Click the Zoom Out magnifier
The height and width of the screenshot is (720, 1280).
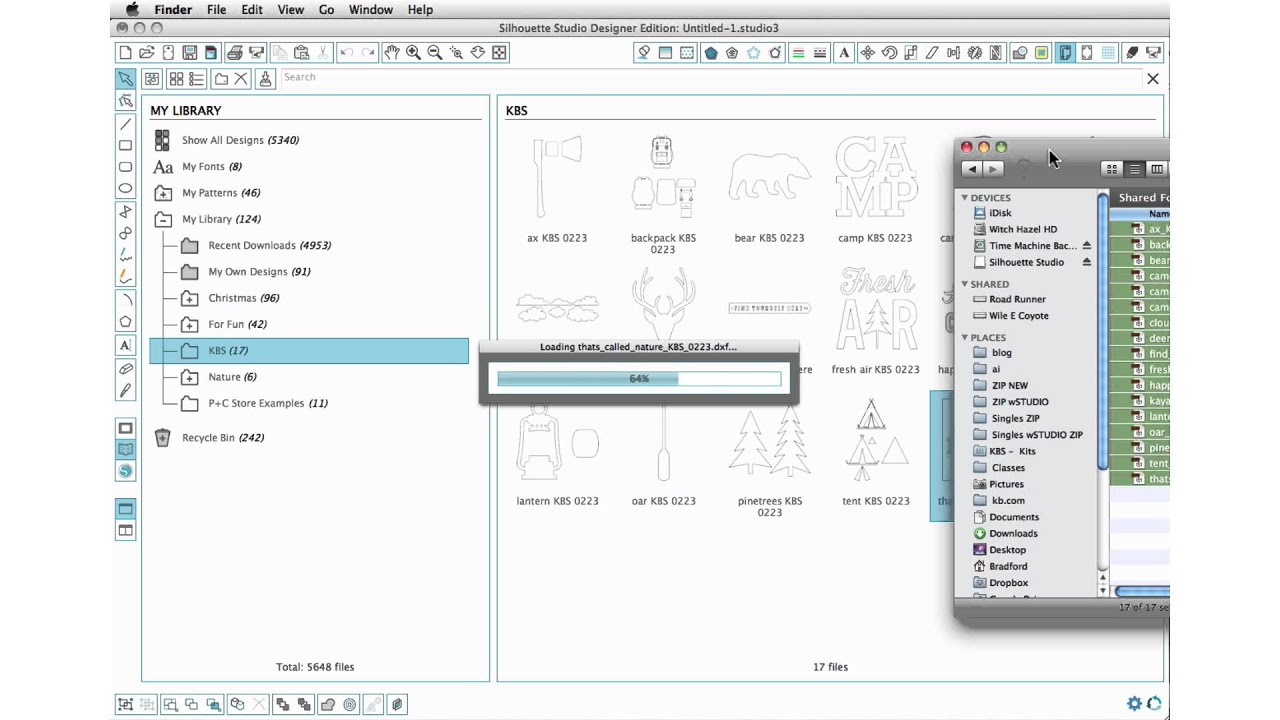coord(435,52)
